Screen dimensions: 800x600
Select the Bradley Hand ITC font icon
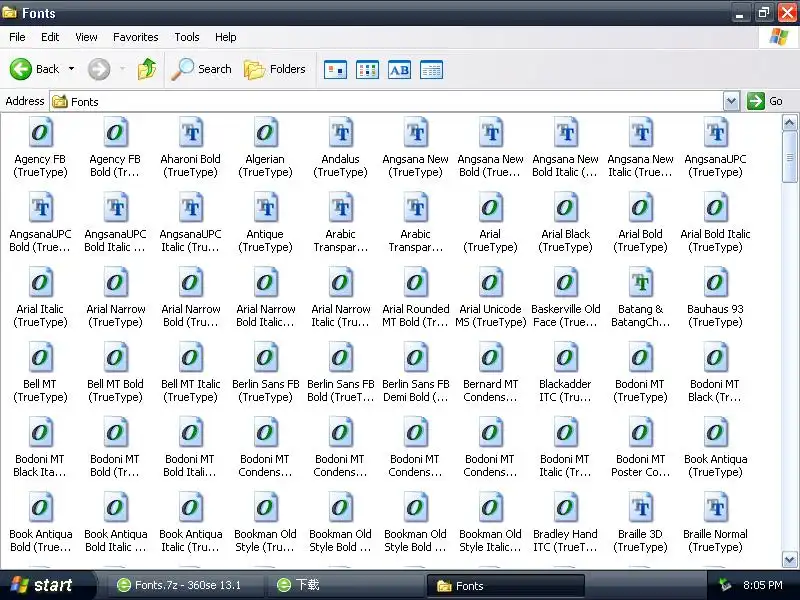565,507
